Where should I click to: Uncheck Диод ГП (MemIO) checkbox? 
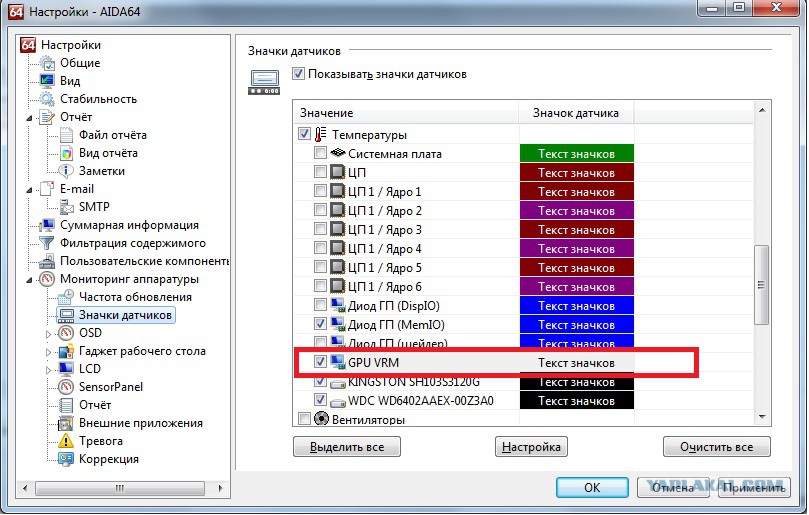tap(320, 324)
